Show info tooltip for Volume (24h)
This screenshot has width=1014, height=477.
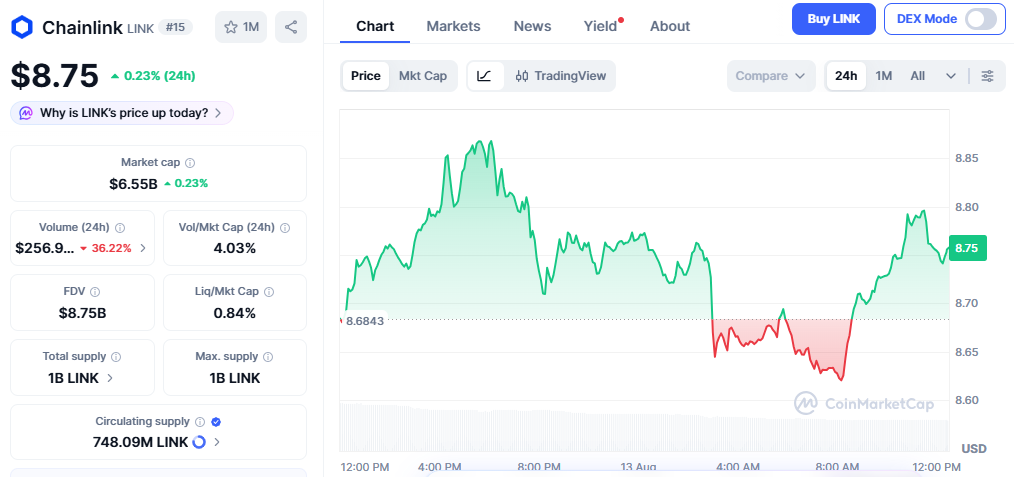tap(120, 228)
